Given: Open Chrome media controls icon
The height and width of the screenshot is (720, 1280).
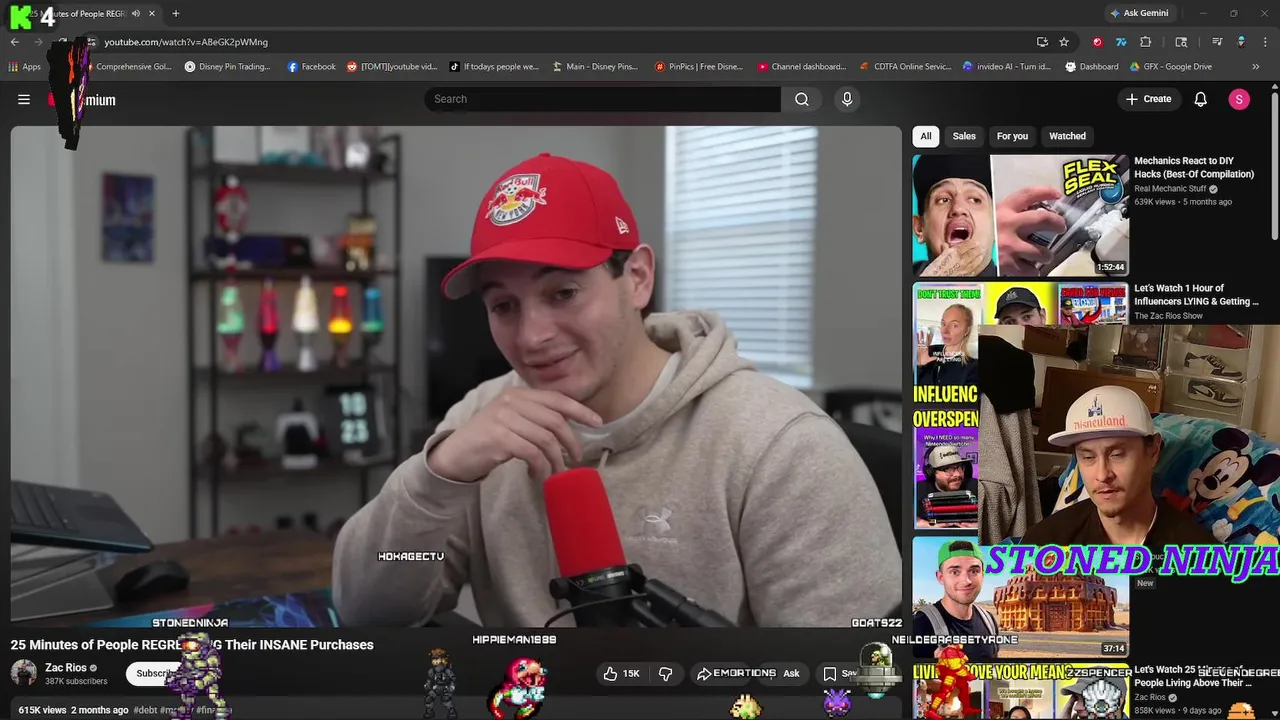Looking at the screenshot, I should [1217, 42].
